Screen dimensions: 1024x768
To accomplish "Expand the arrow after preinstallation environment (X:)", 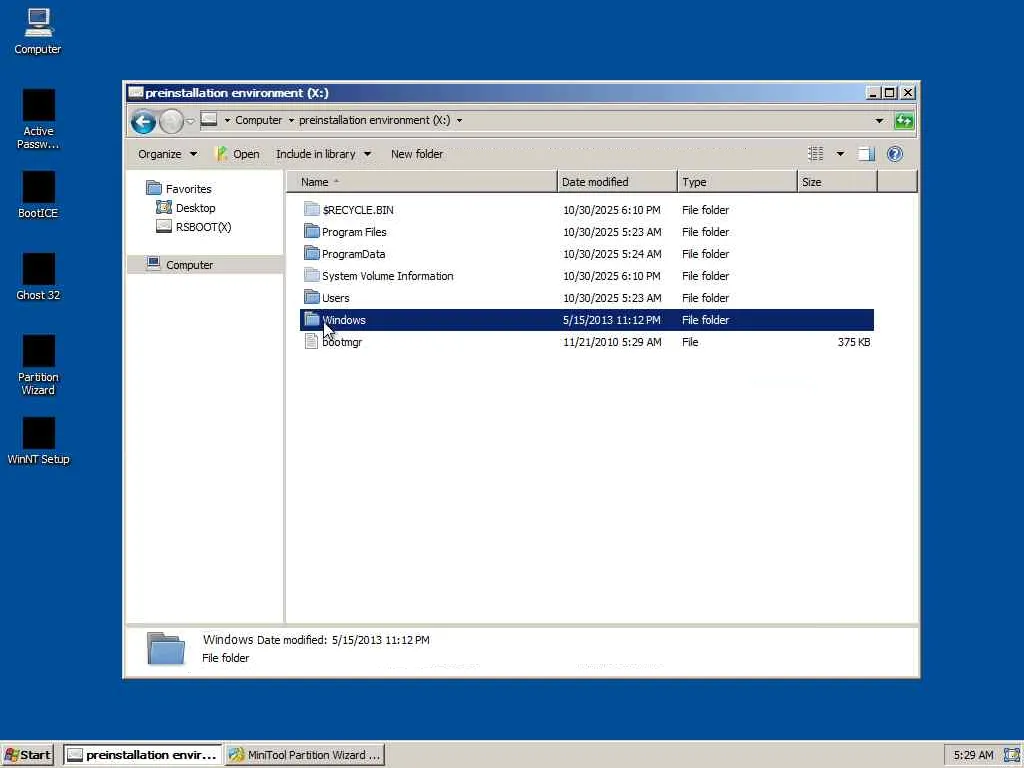I will coord(459,120).
